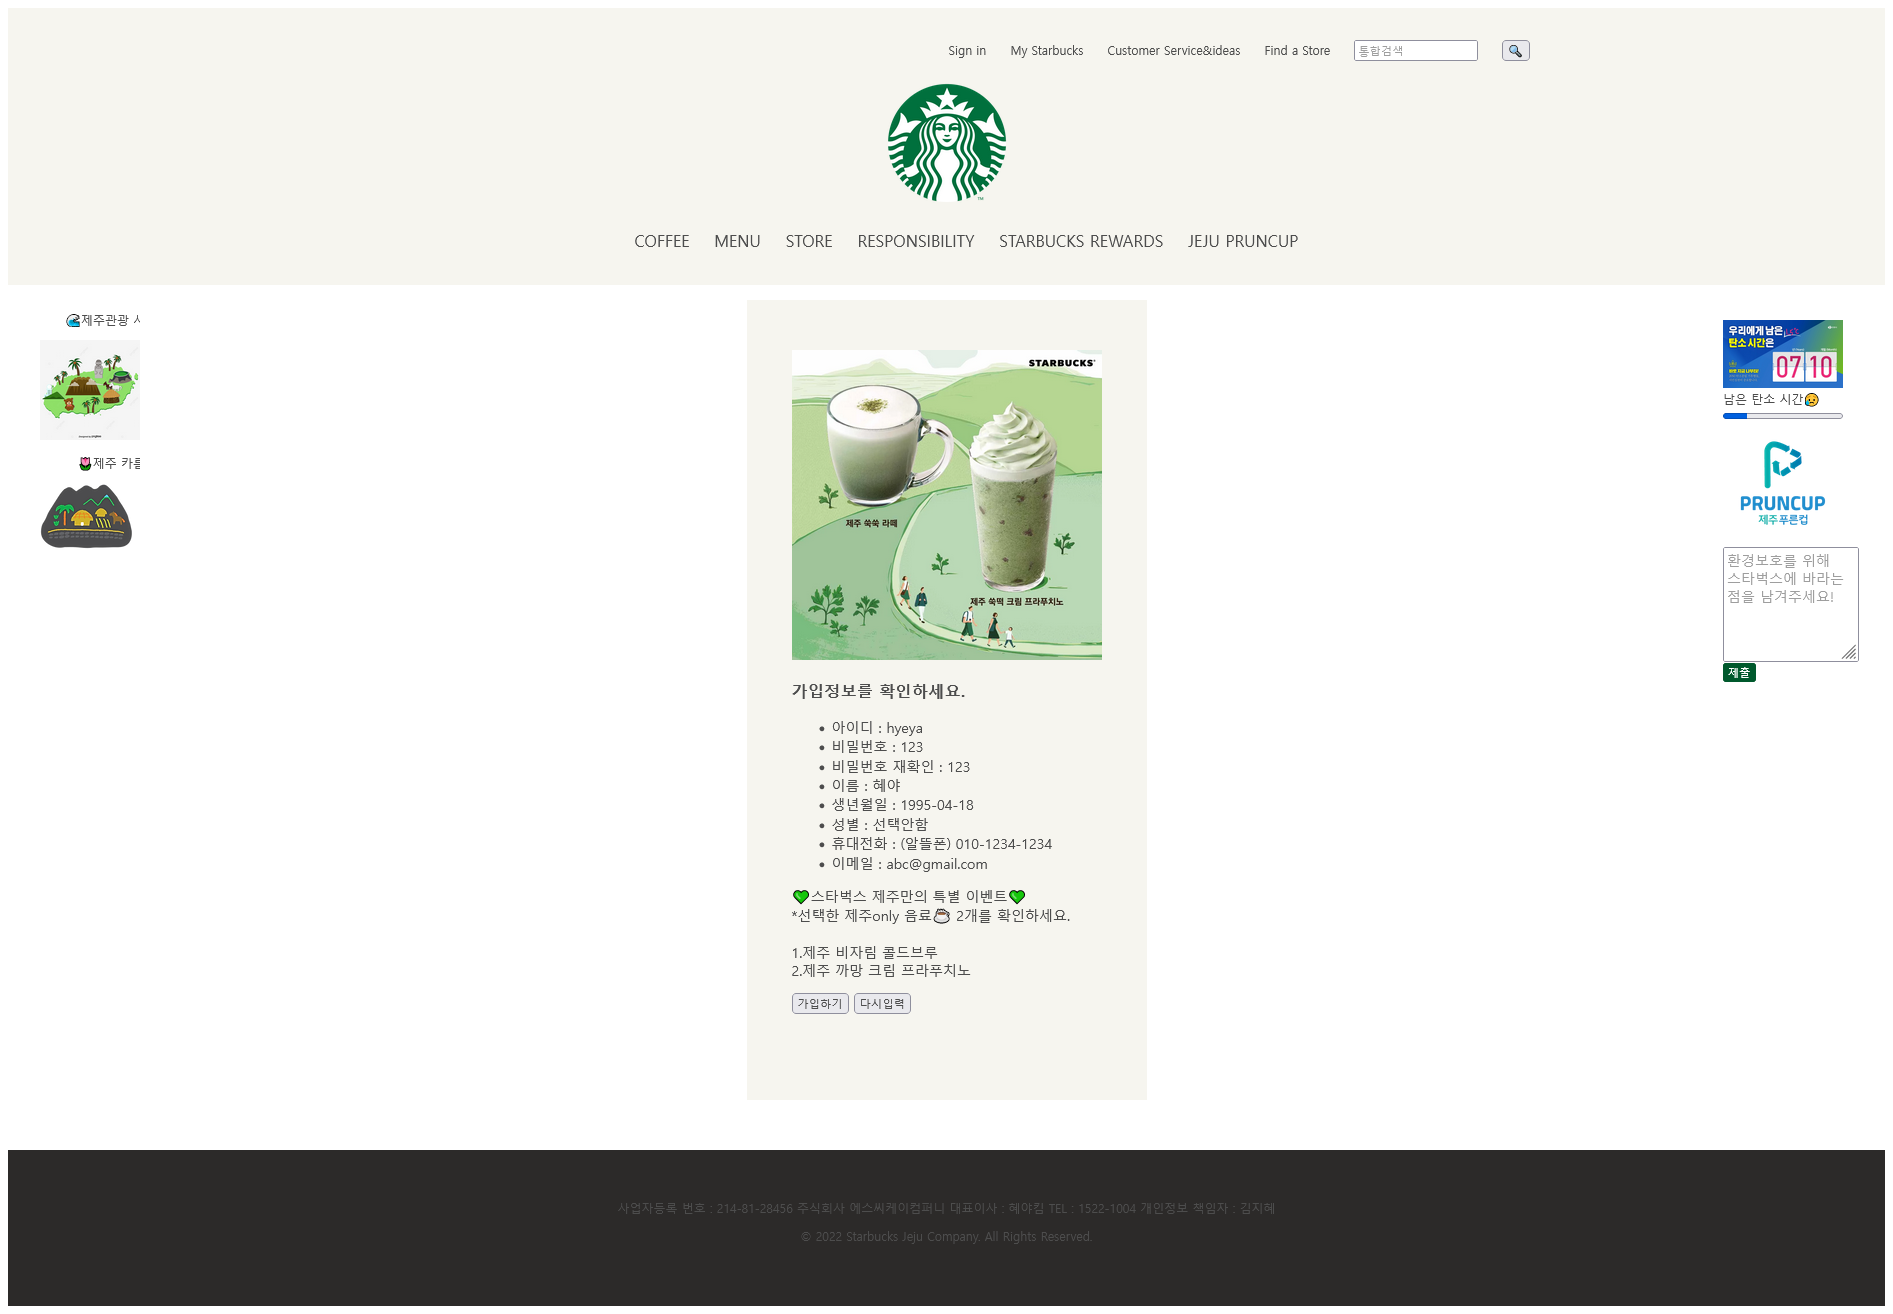Click the Jeju mugwort latte promo image
1893x1314 pixels.
coord(947,505)
